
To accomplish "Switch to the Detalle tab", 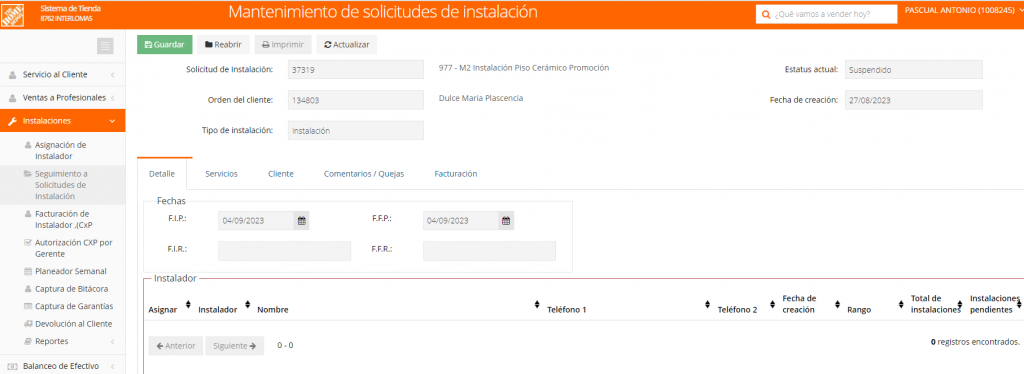I will (x=162, y=174).
